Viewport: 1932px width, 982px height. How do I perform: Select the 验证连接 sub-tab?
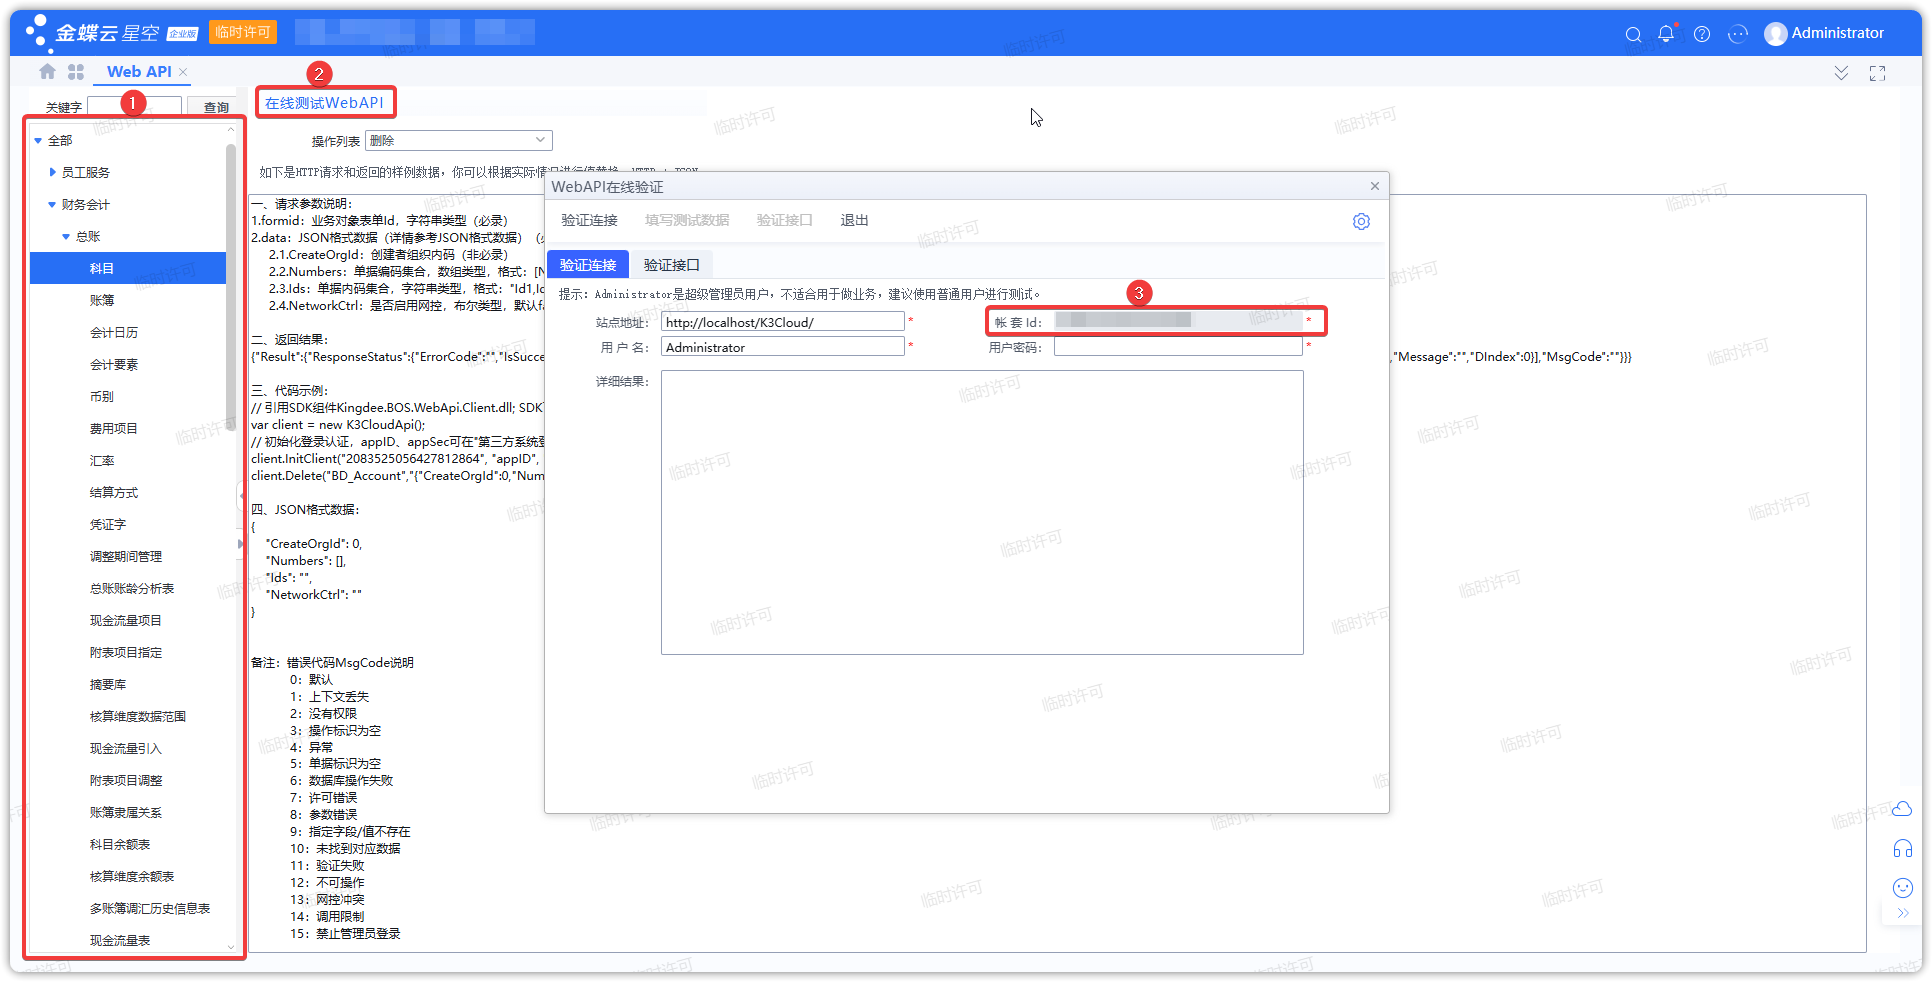tap(588, 264)
